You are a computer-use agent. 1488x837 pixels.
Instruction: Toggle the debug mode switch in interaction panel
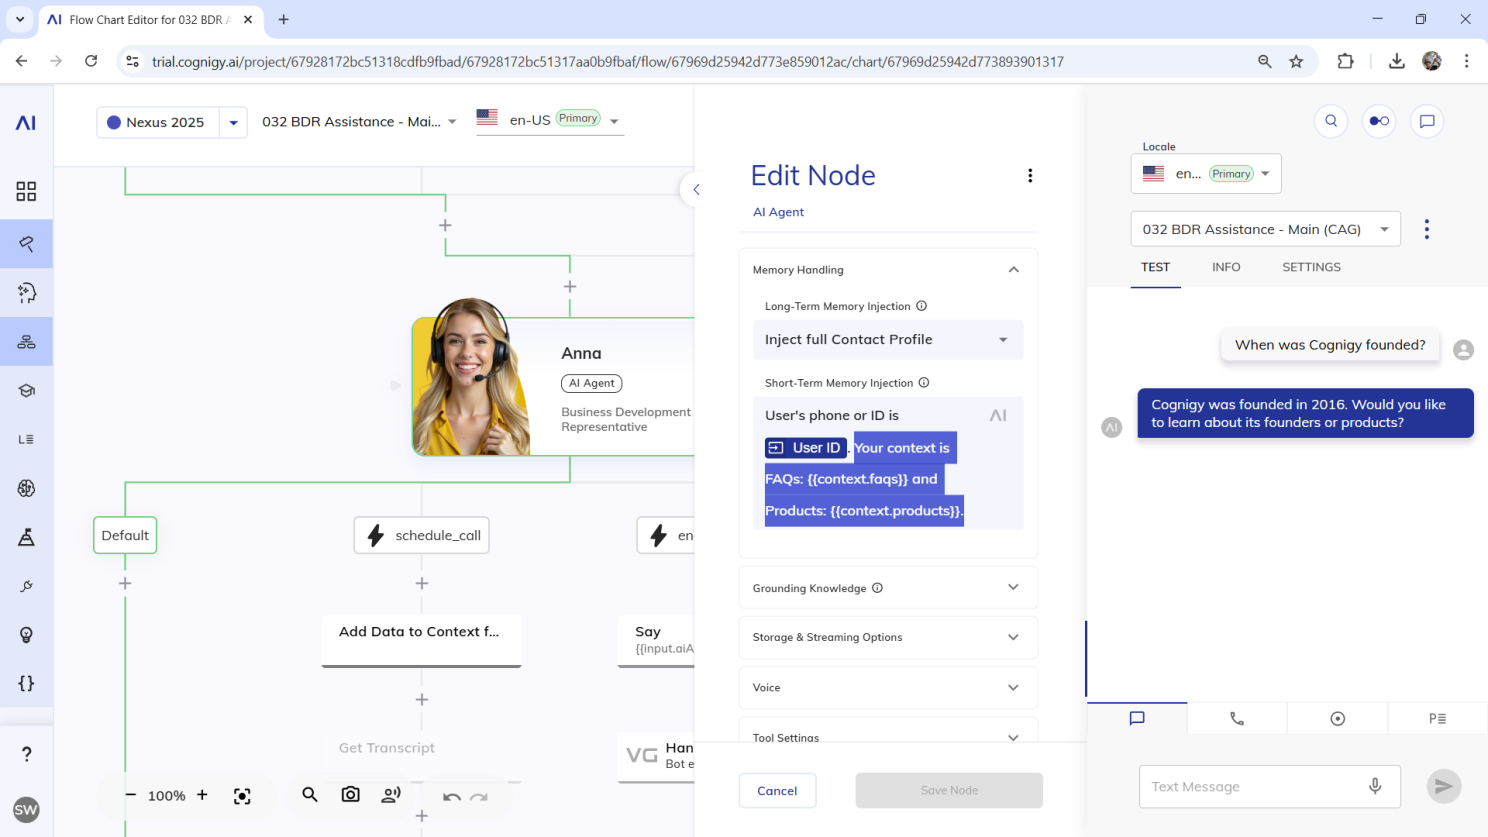coord(1379,121)
